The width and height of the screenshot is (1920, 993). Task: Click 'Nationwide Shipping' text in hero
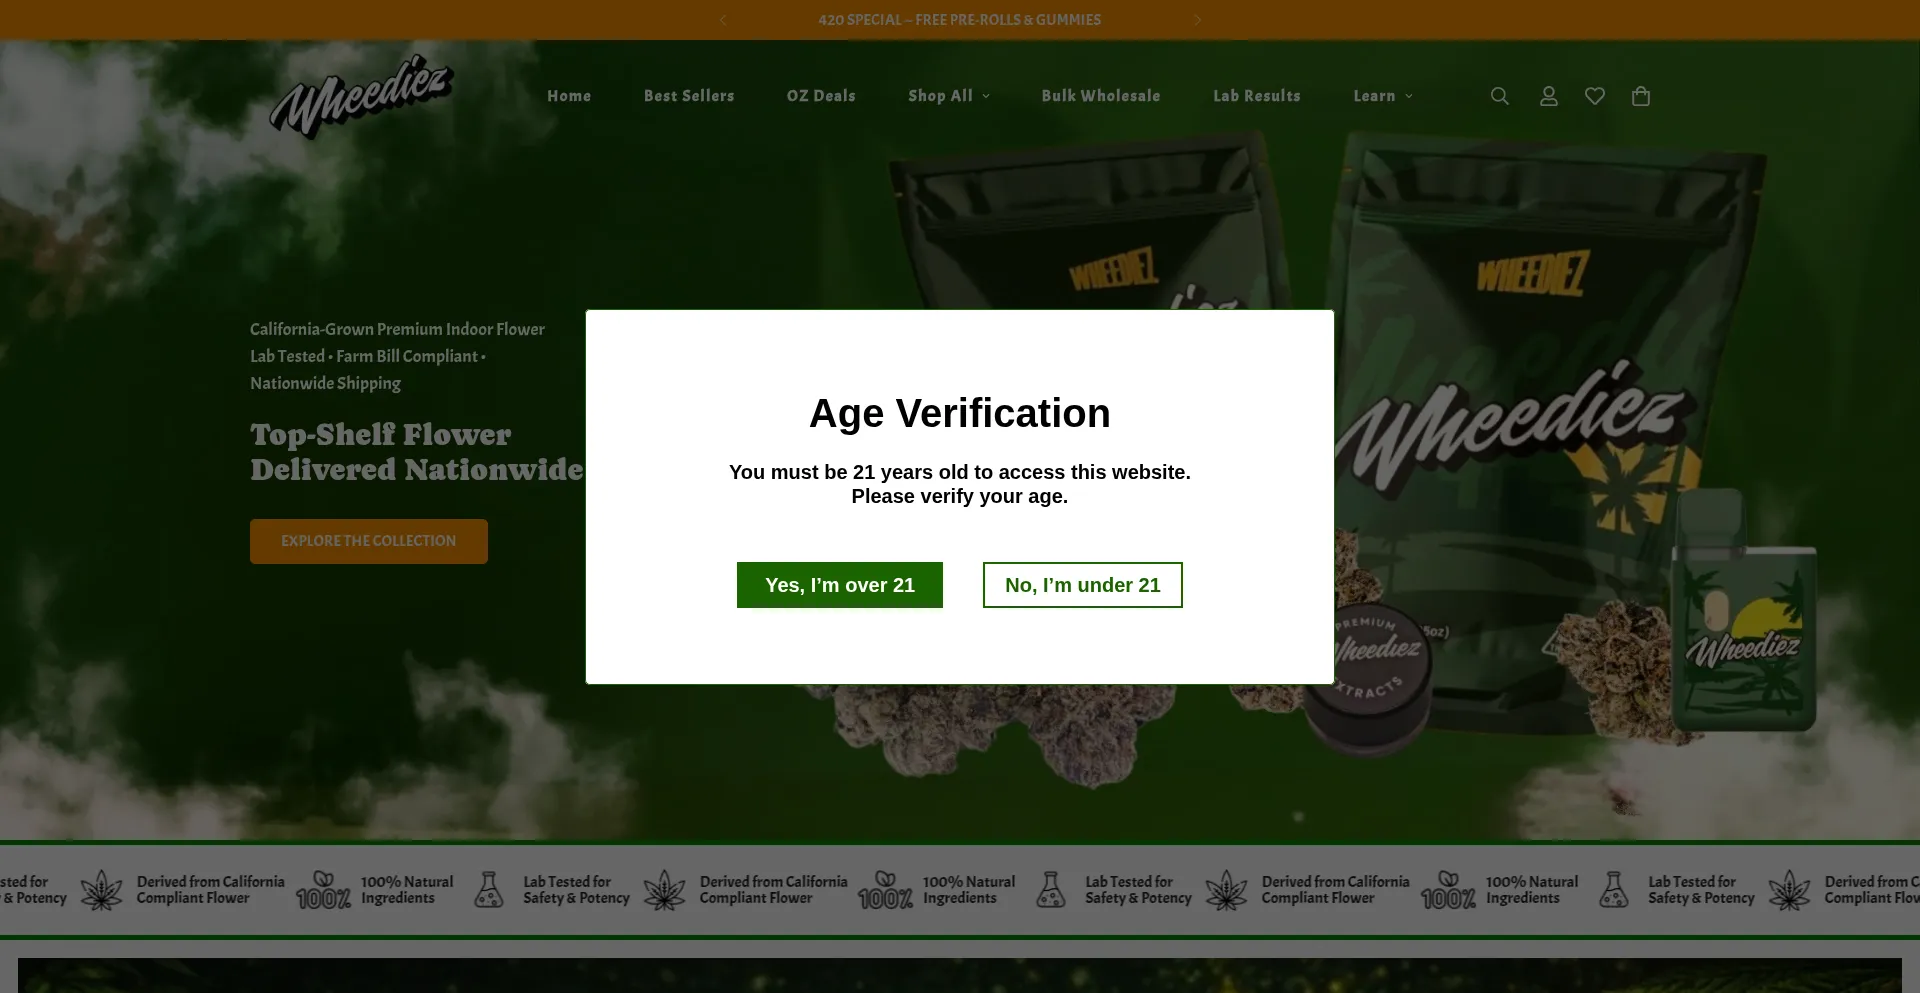coord(325,383)
